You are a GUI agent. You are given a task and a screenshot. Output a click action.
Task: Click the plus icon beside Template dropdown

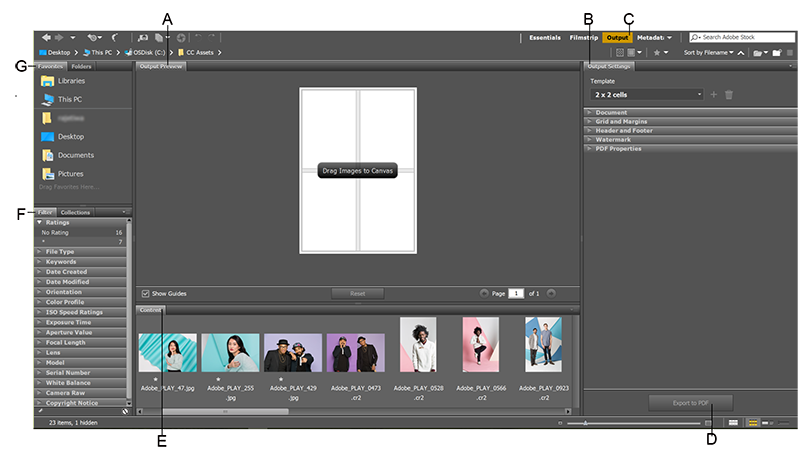[x=713, y=95]
